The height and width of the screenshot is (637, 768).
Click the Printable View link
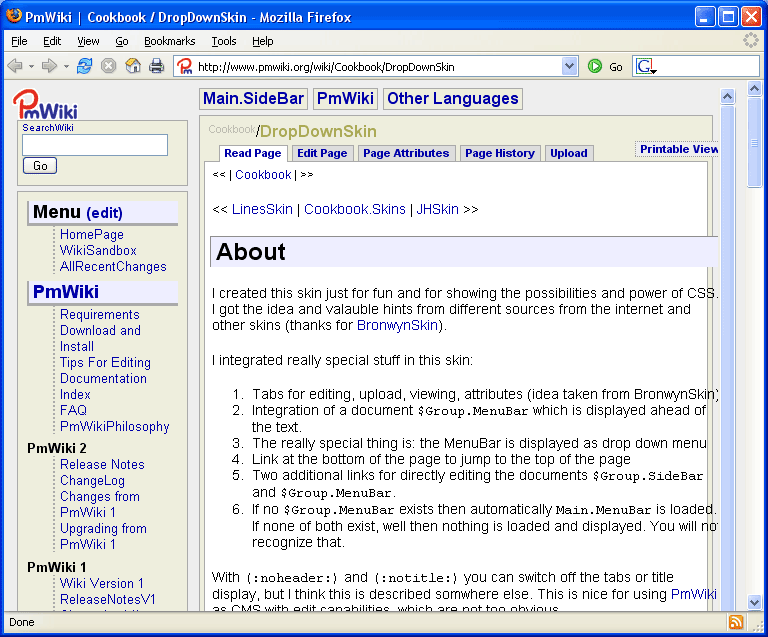point(678,149)
